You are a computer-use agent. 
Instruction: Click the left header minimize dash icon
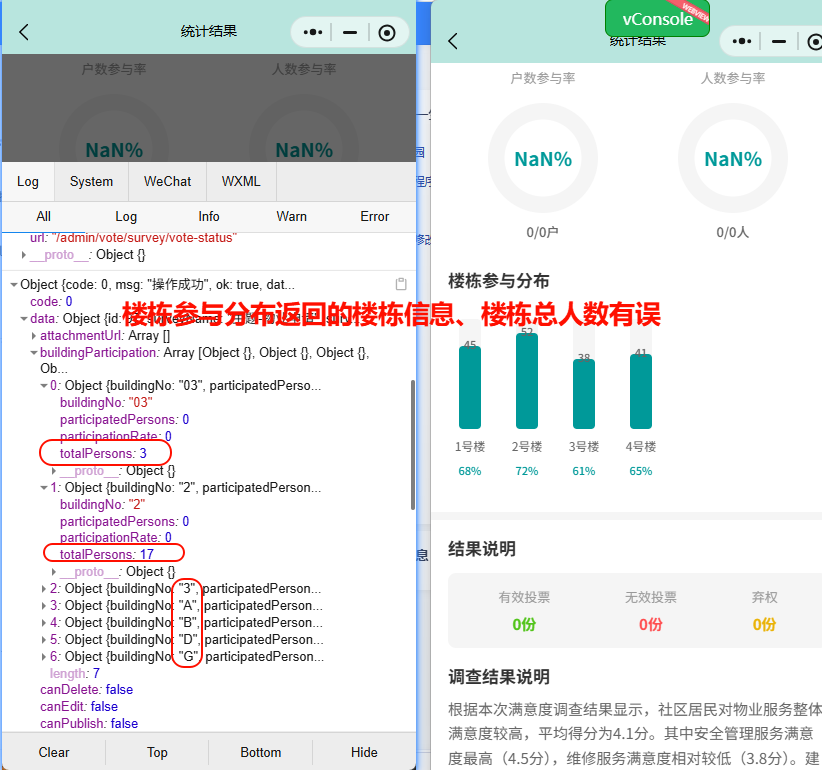click(350, 32)
